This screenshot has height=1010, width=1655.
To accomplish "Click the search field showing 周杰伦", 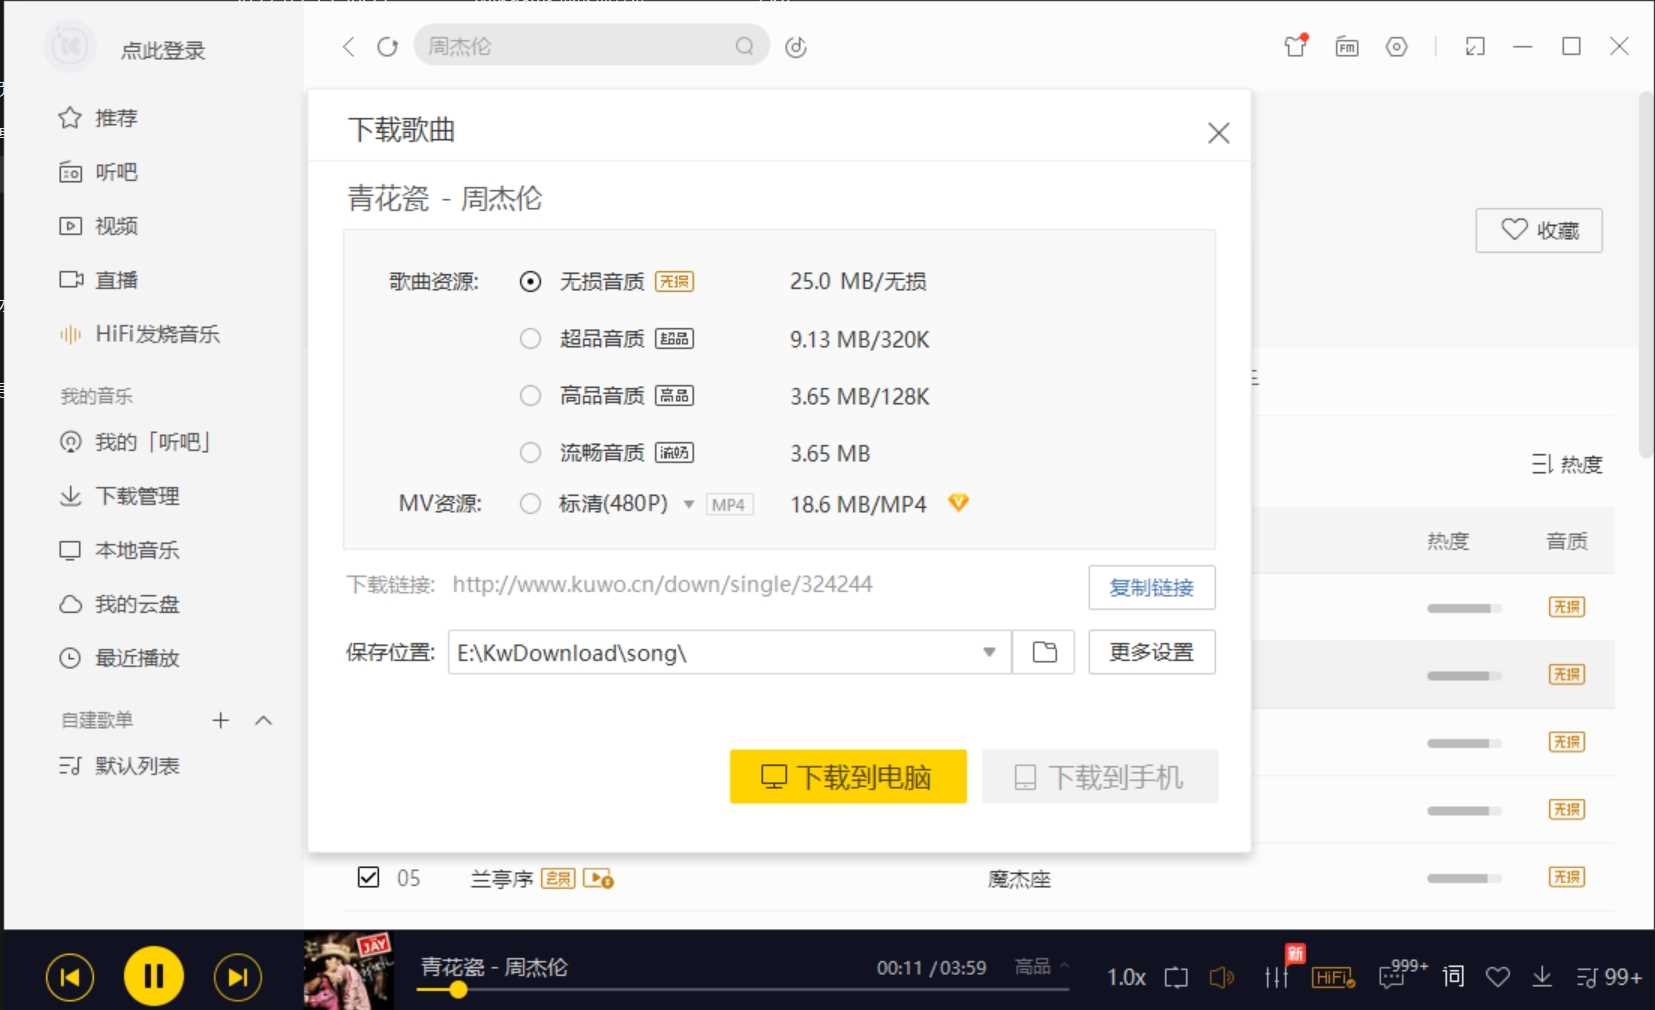I will click(x=591, y=46).
